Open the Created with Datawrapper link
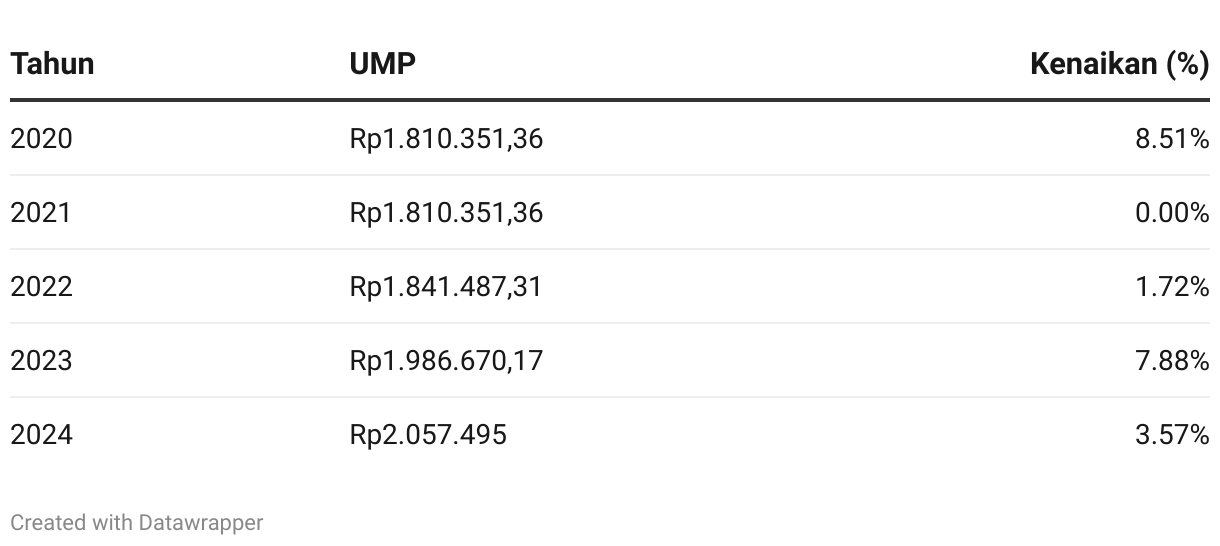Image resolution: width=1220 pixels, height=546 pixels. [x=137, y=522]
